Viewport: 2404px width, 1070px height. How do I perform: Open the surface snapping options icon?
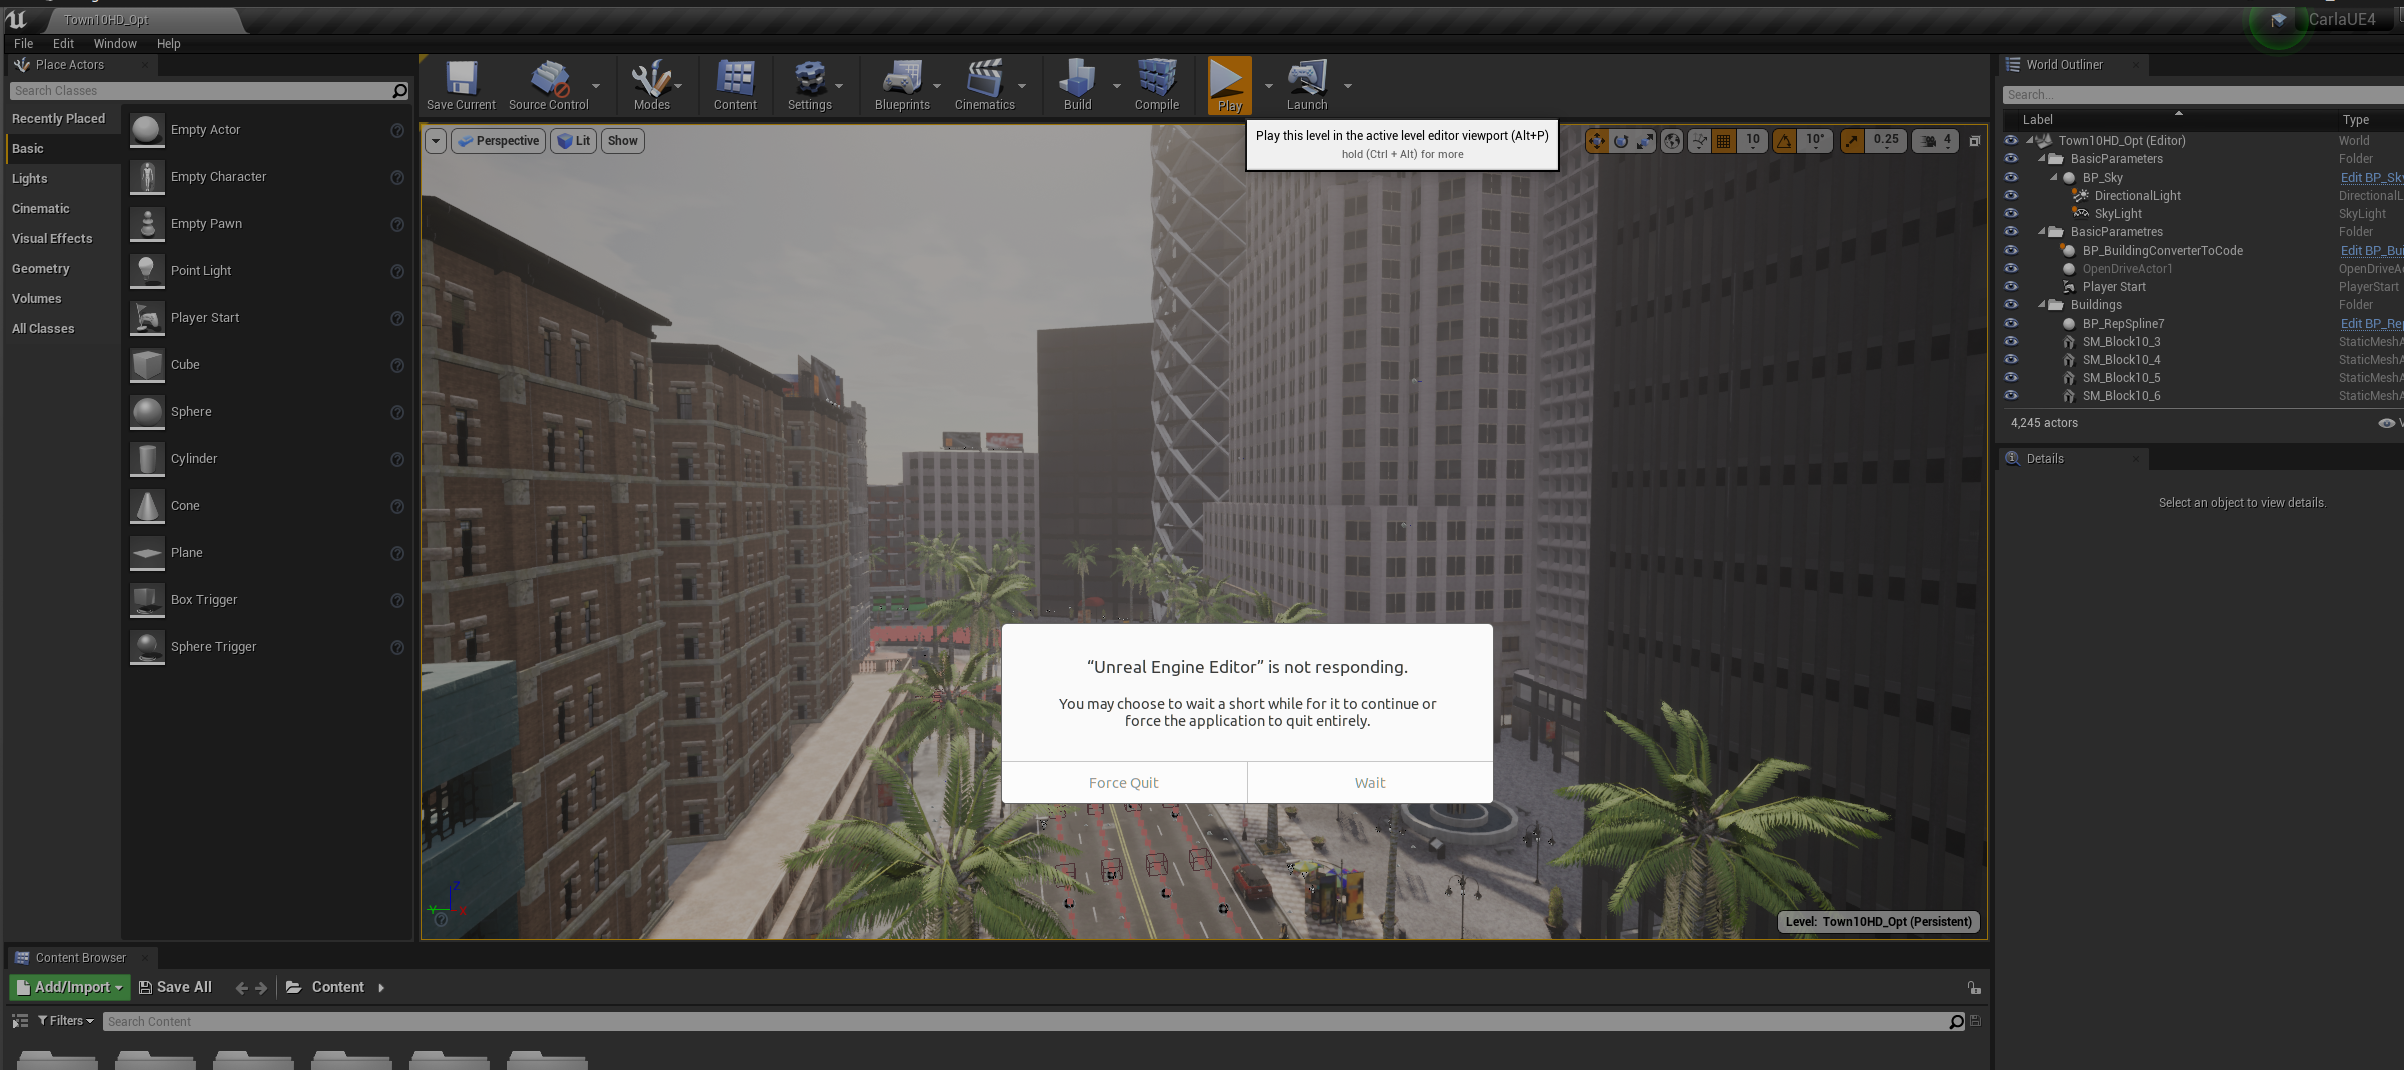[x=1699, y=141]
